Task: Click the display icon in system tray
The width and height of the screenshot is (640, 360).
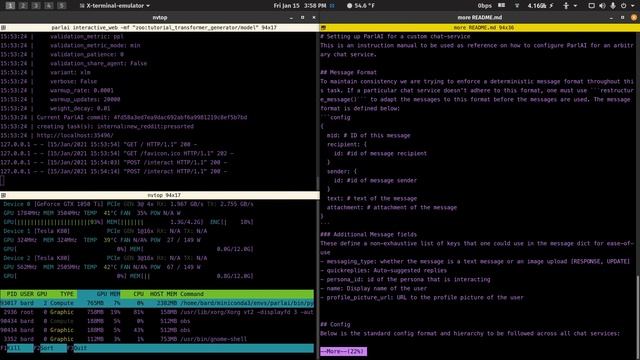Action: point(591,6)
